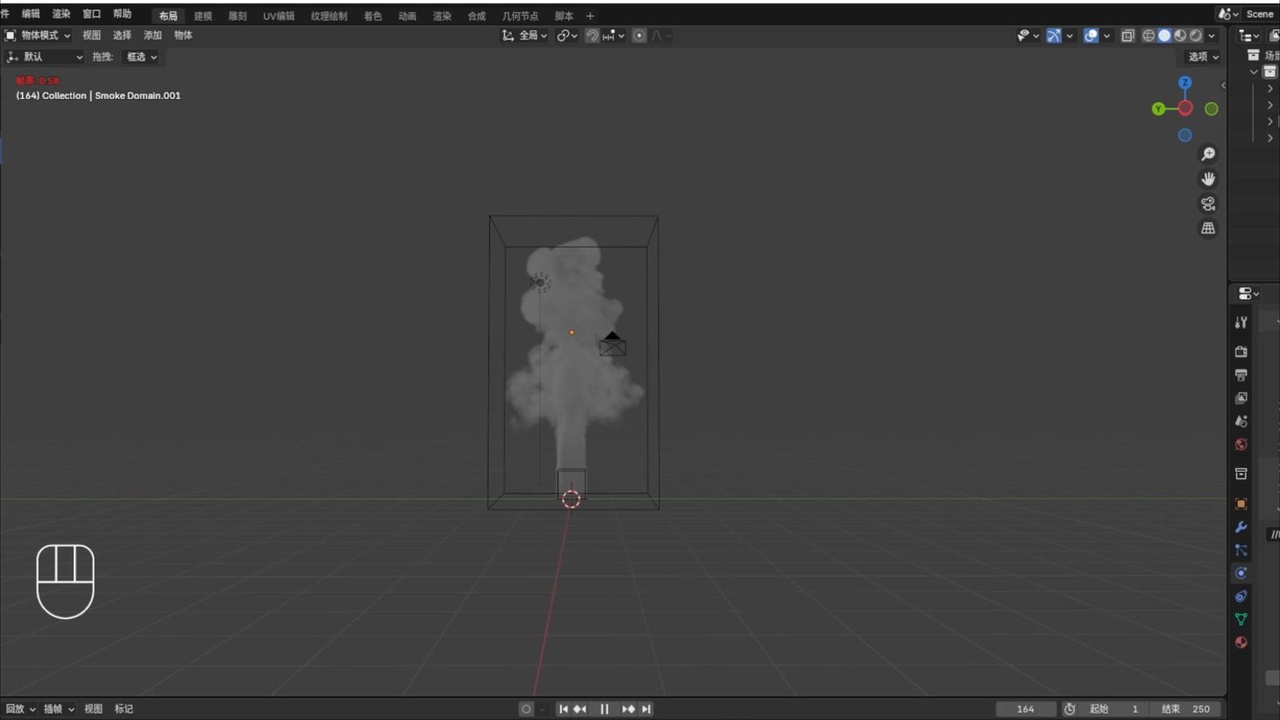The height and width of the screenshot is (720, 1280).
Task: Click the Zoom magnifier icon in viewport sidebar
Action: pos(1208,153)
